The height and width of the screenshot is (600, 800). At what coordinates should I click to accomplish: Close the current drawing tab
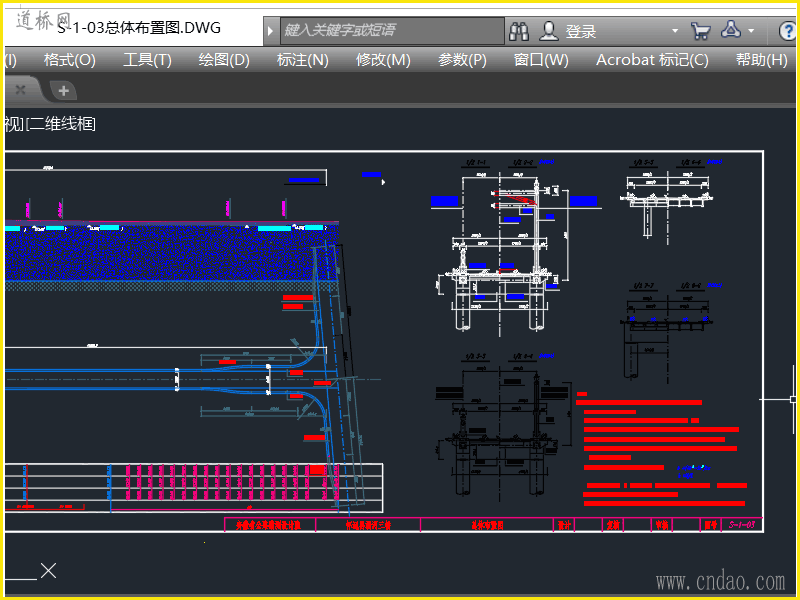click(20, 90)
